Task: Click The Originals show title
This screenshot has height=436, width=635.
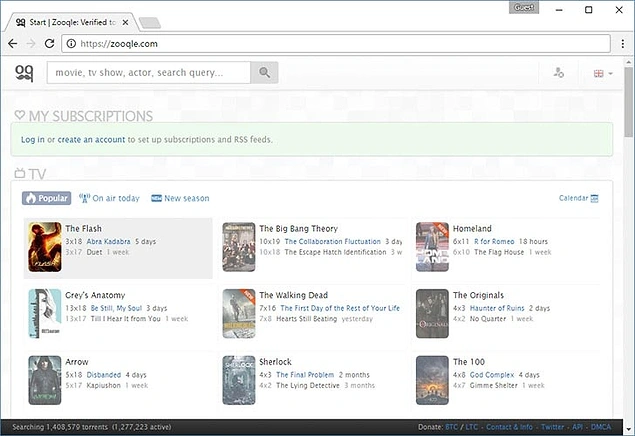Action: (x=478, y=295)
